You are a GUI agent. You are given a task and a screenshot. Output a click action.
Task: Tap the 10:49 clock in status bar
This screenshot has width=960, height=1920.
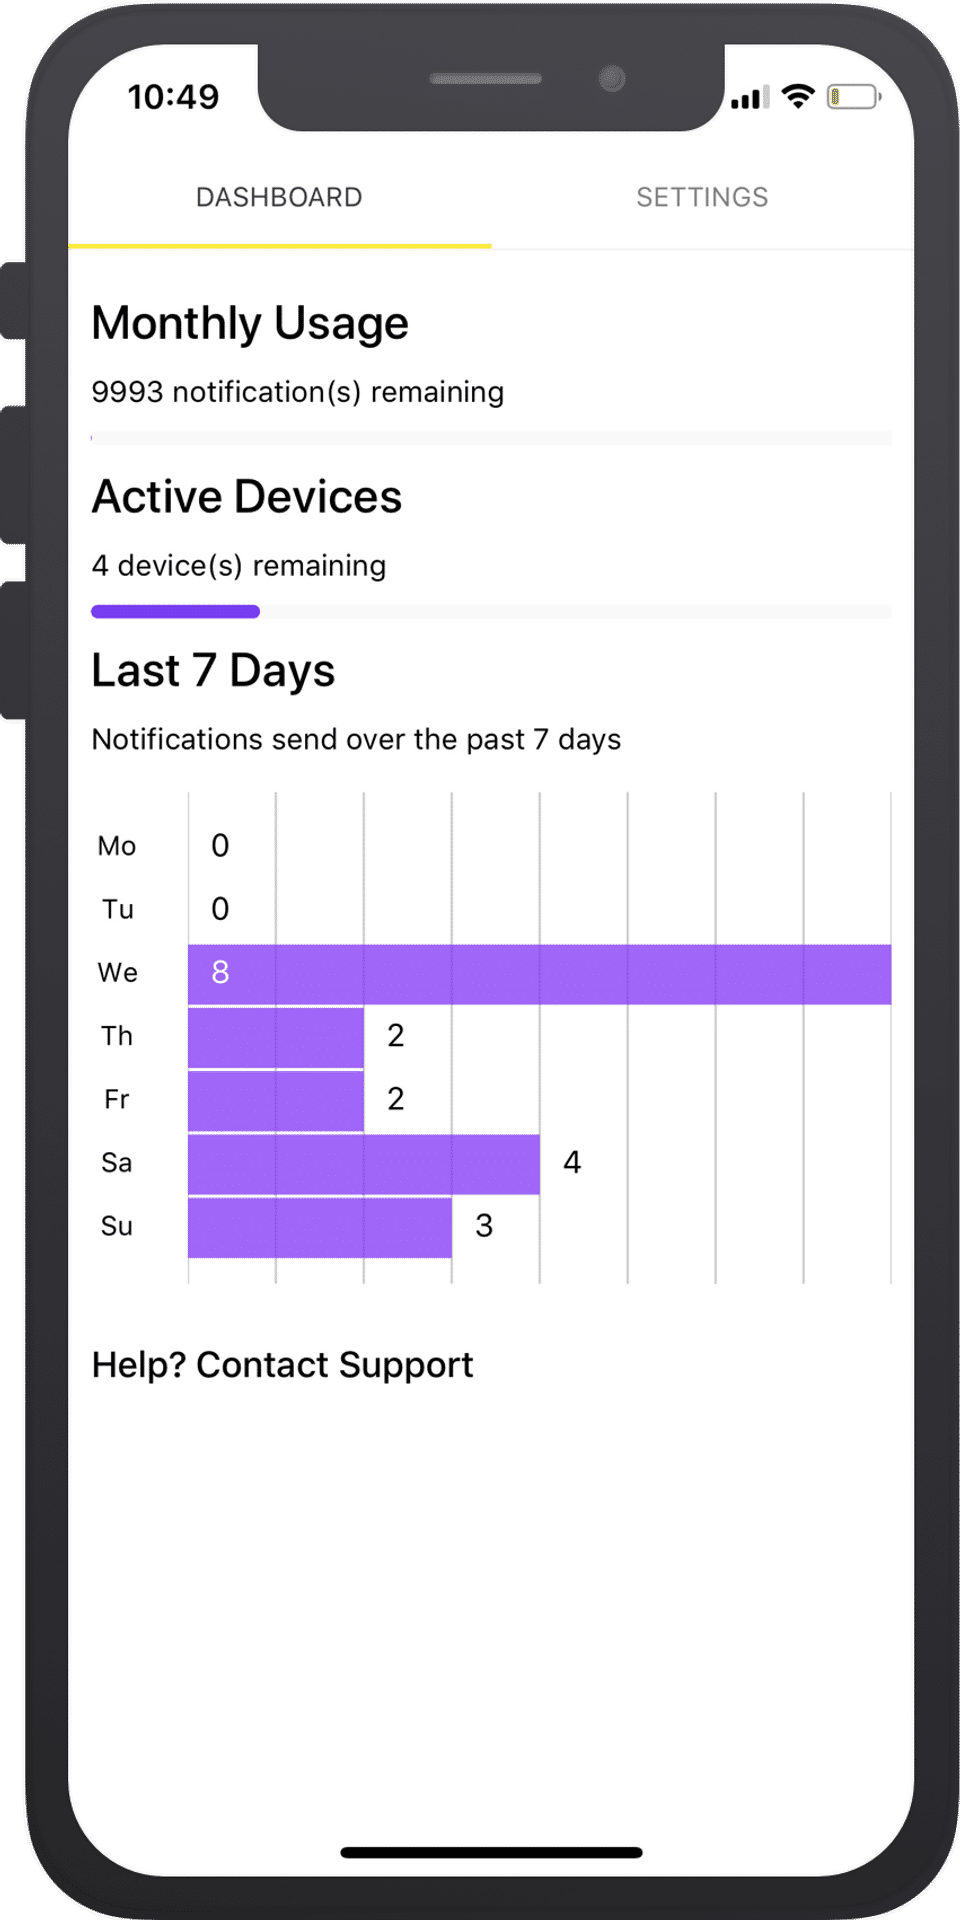point(173,97)
